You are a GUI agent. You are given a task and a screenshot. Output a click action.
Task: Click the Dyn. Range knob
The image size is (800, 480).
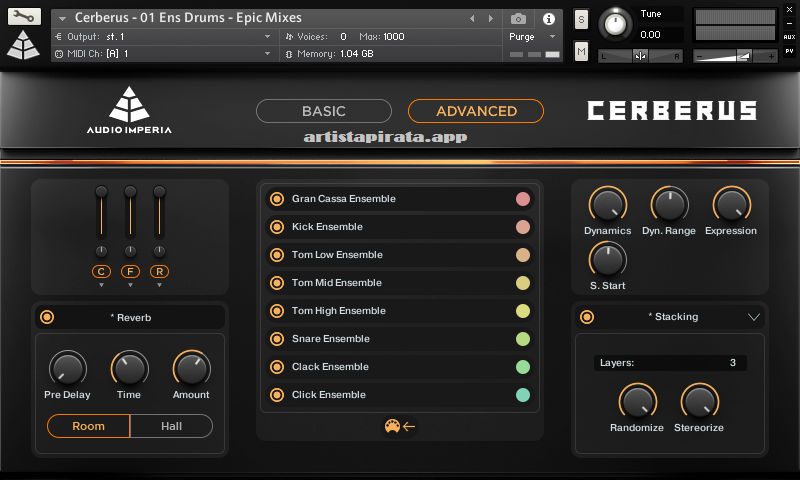(669, 205)
